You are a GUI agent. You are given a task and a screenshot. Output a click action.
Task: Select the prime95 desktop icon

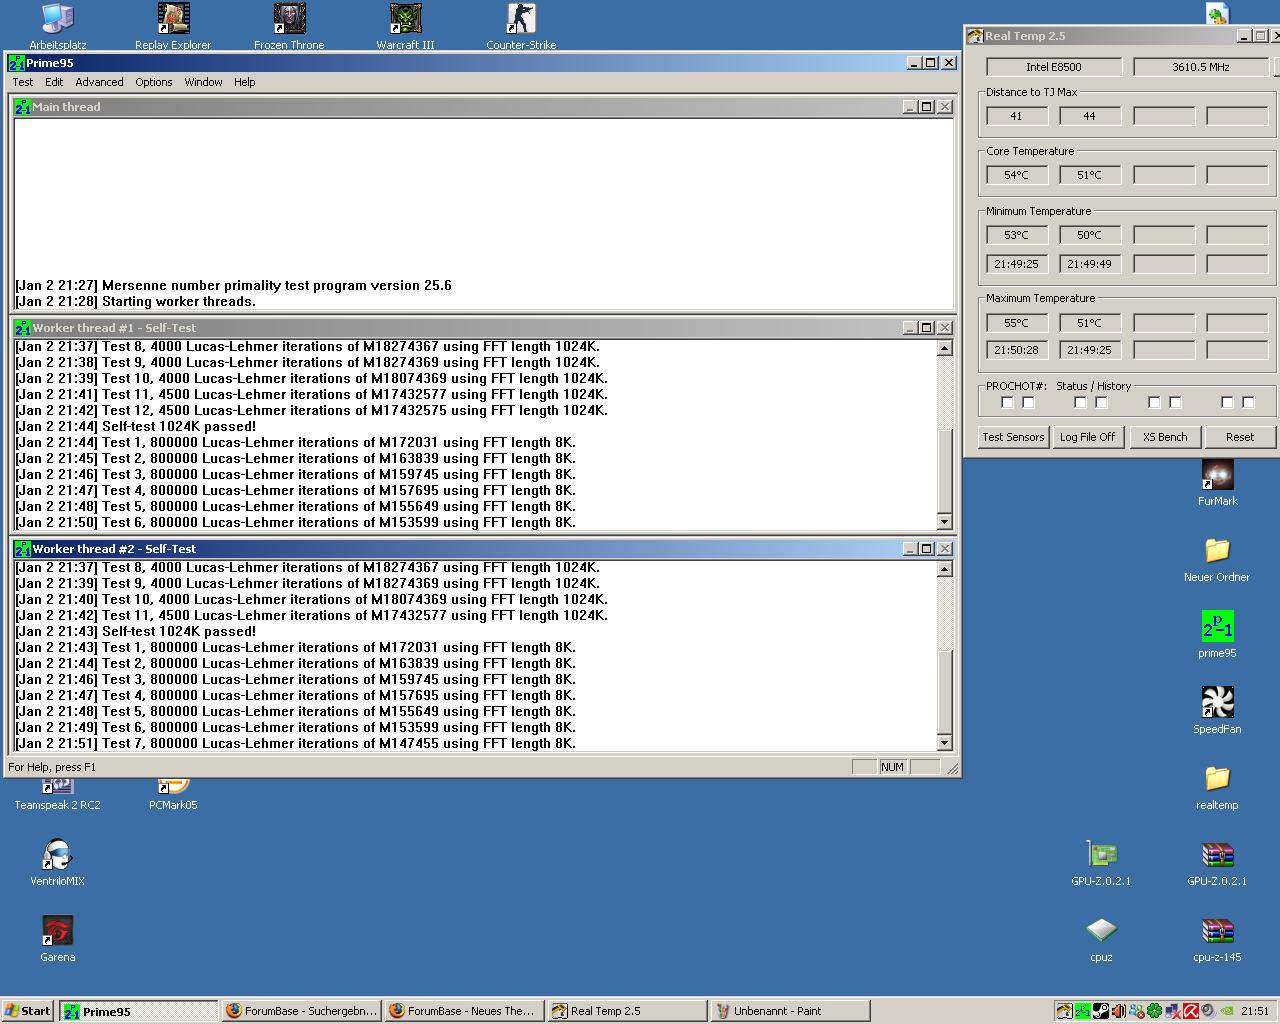1217,635
